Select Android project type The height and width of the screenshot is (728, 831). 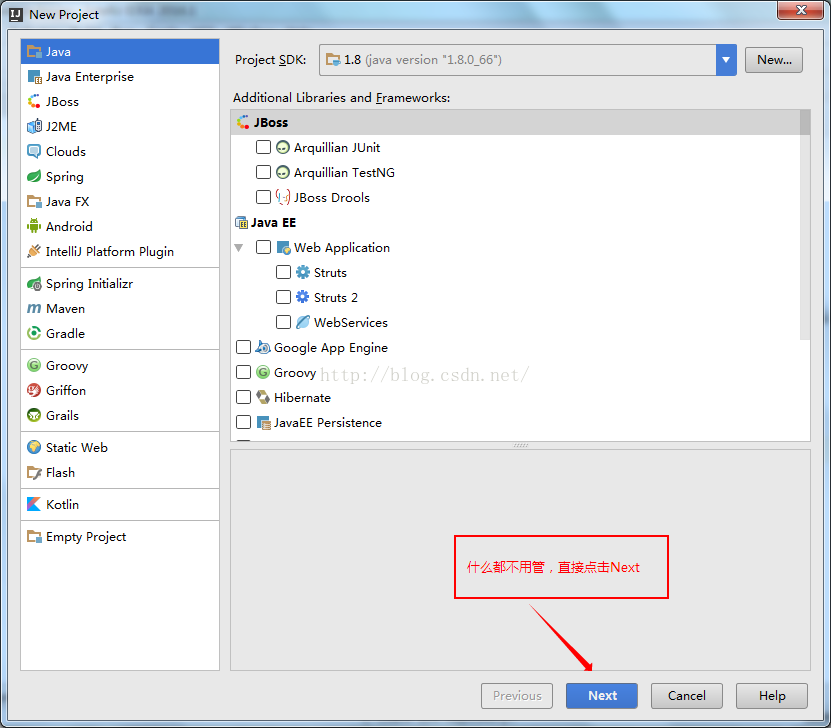click(120, 226)
